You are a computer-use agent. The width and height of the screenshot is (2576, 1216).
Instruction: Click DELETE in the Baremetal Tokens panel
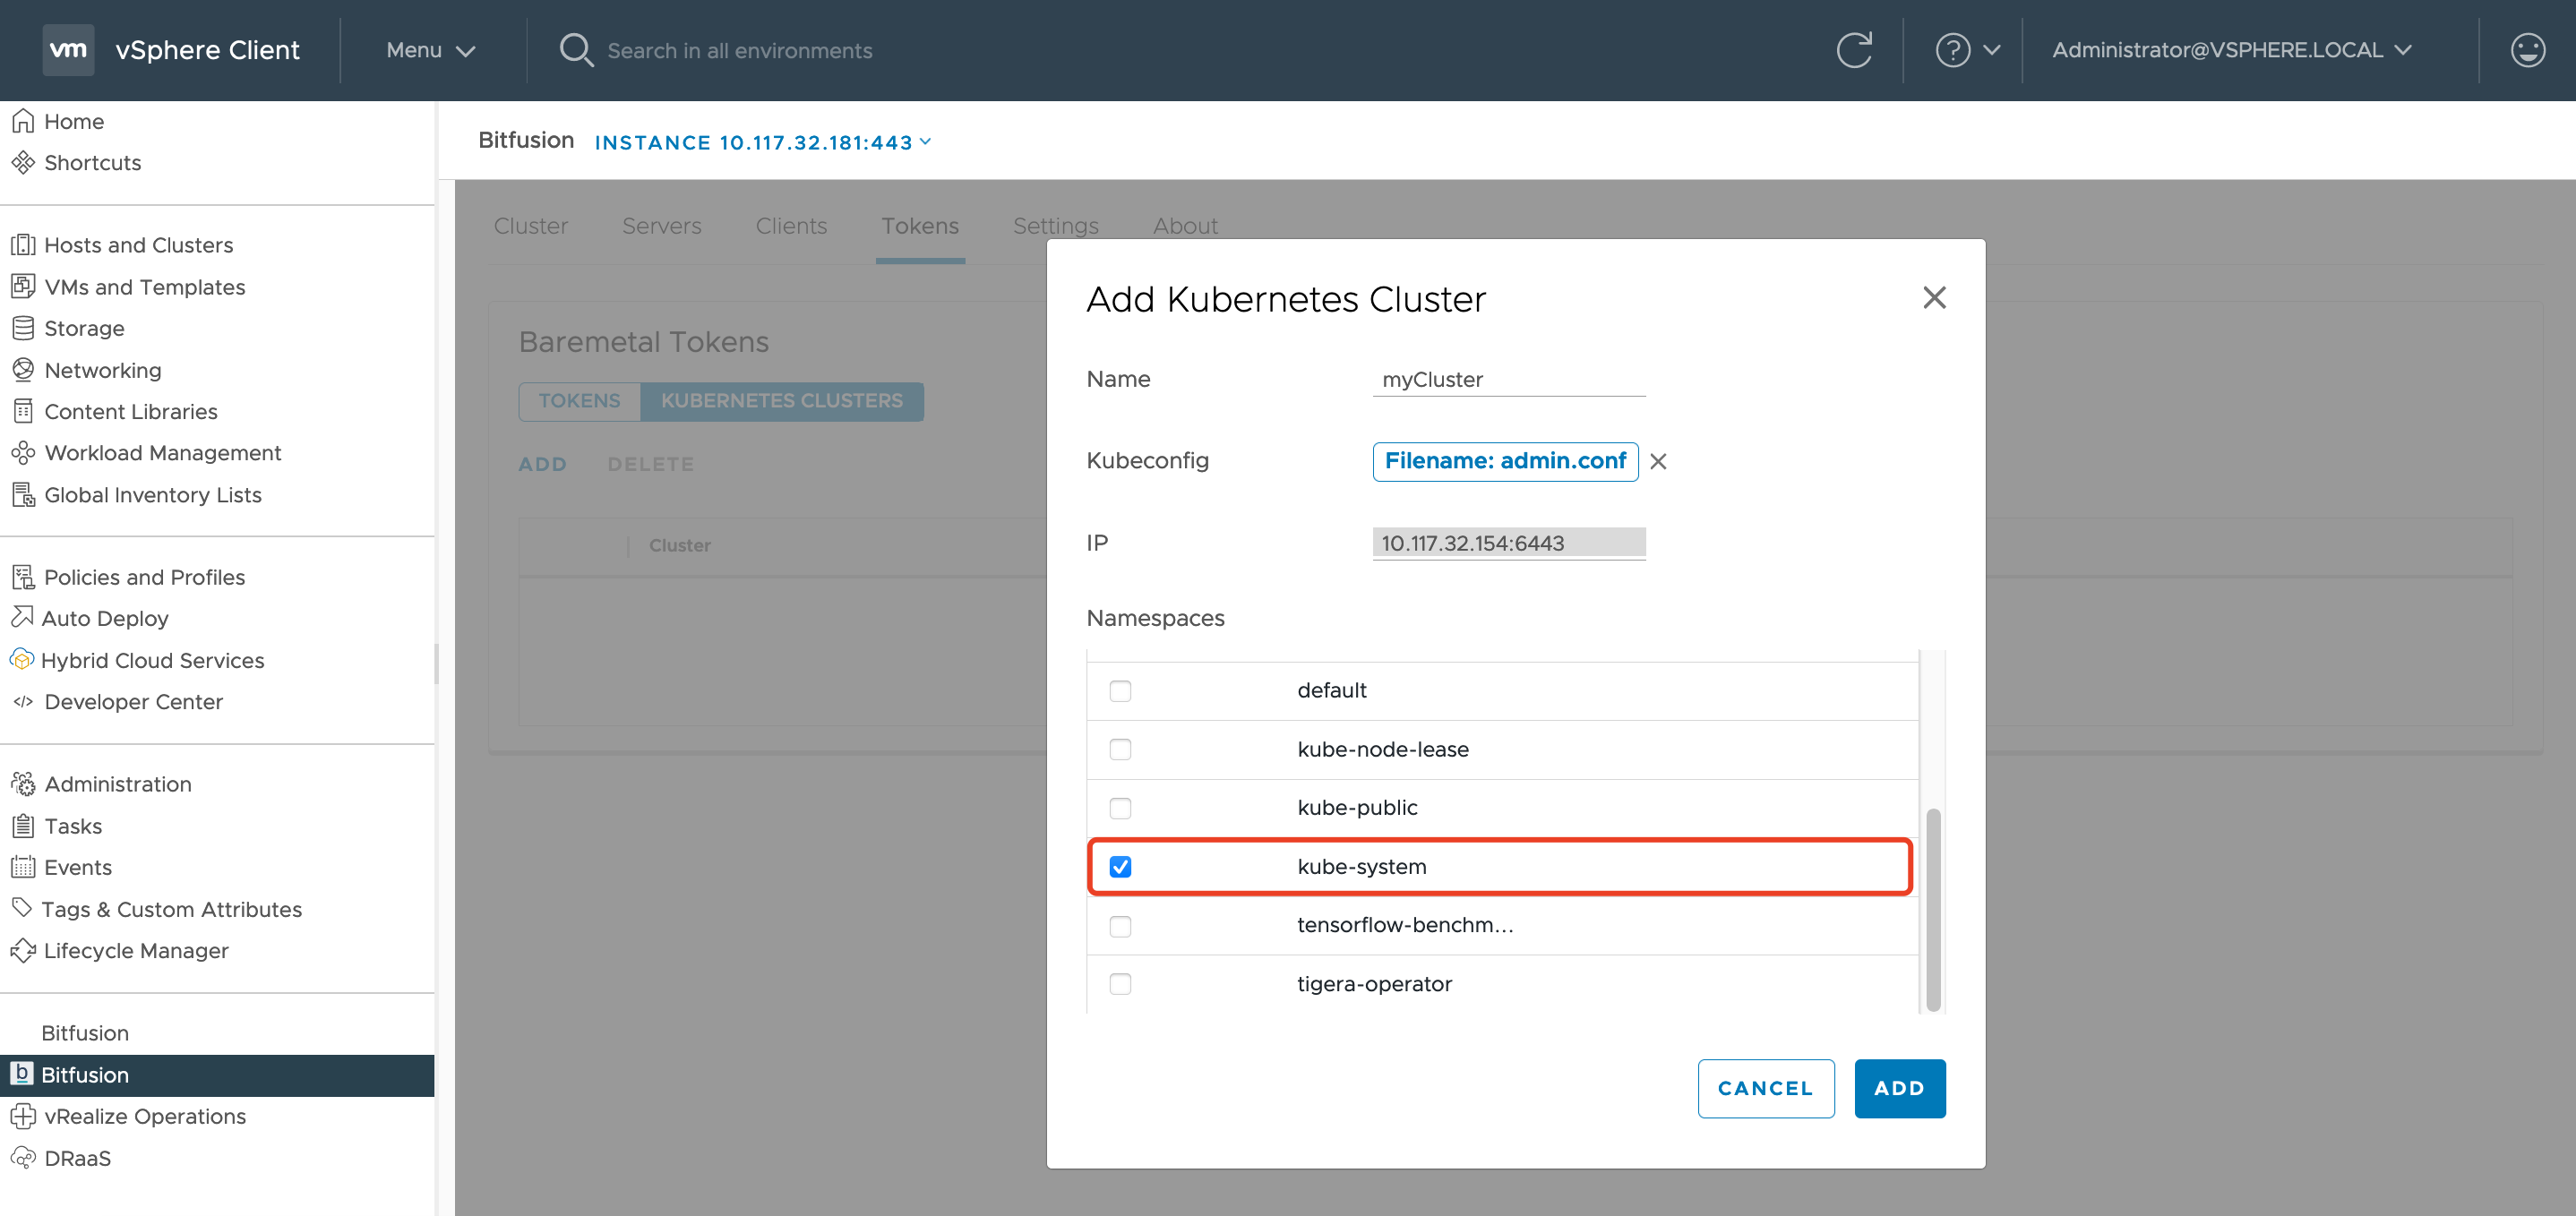pos(650,464)
